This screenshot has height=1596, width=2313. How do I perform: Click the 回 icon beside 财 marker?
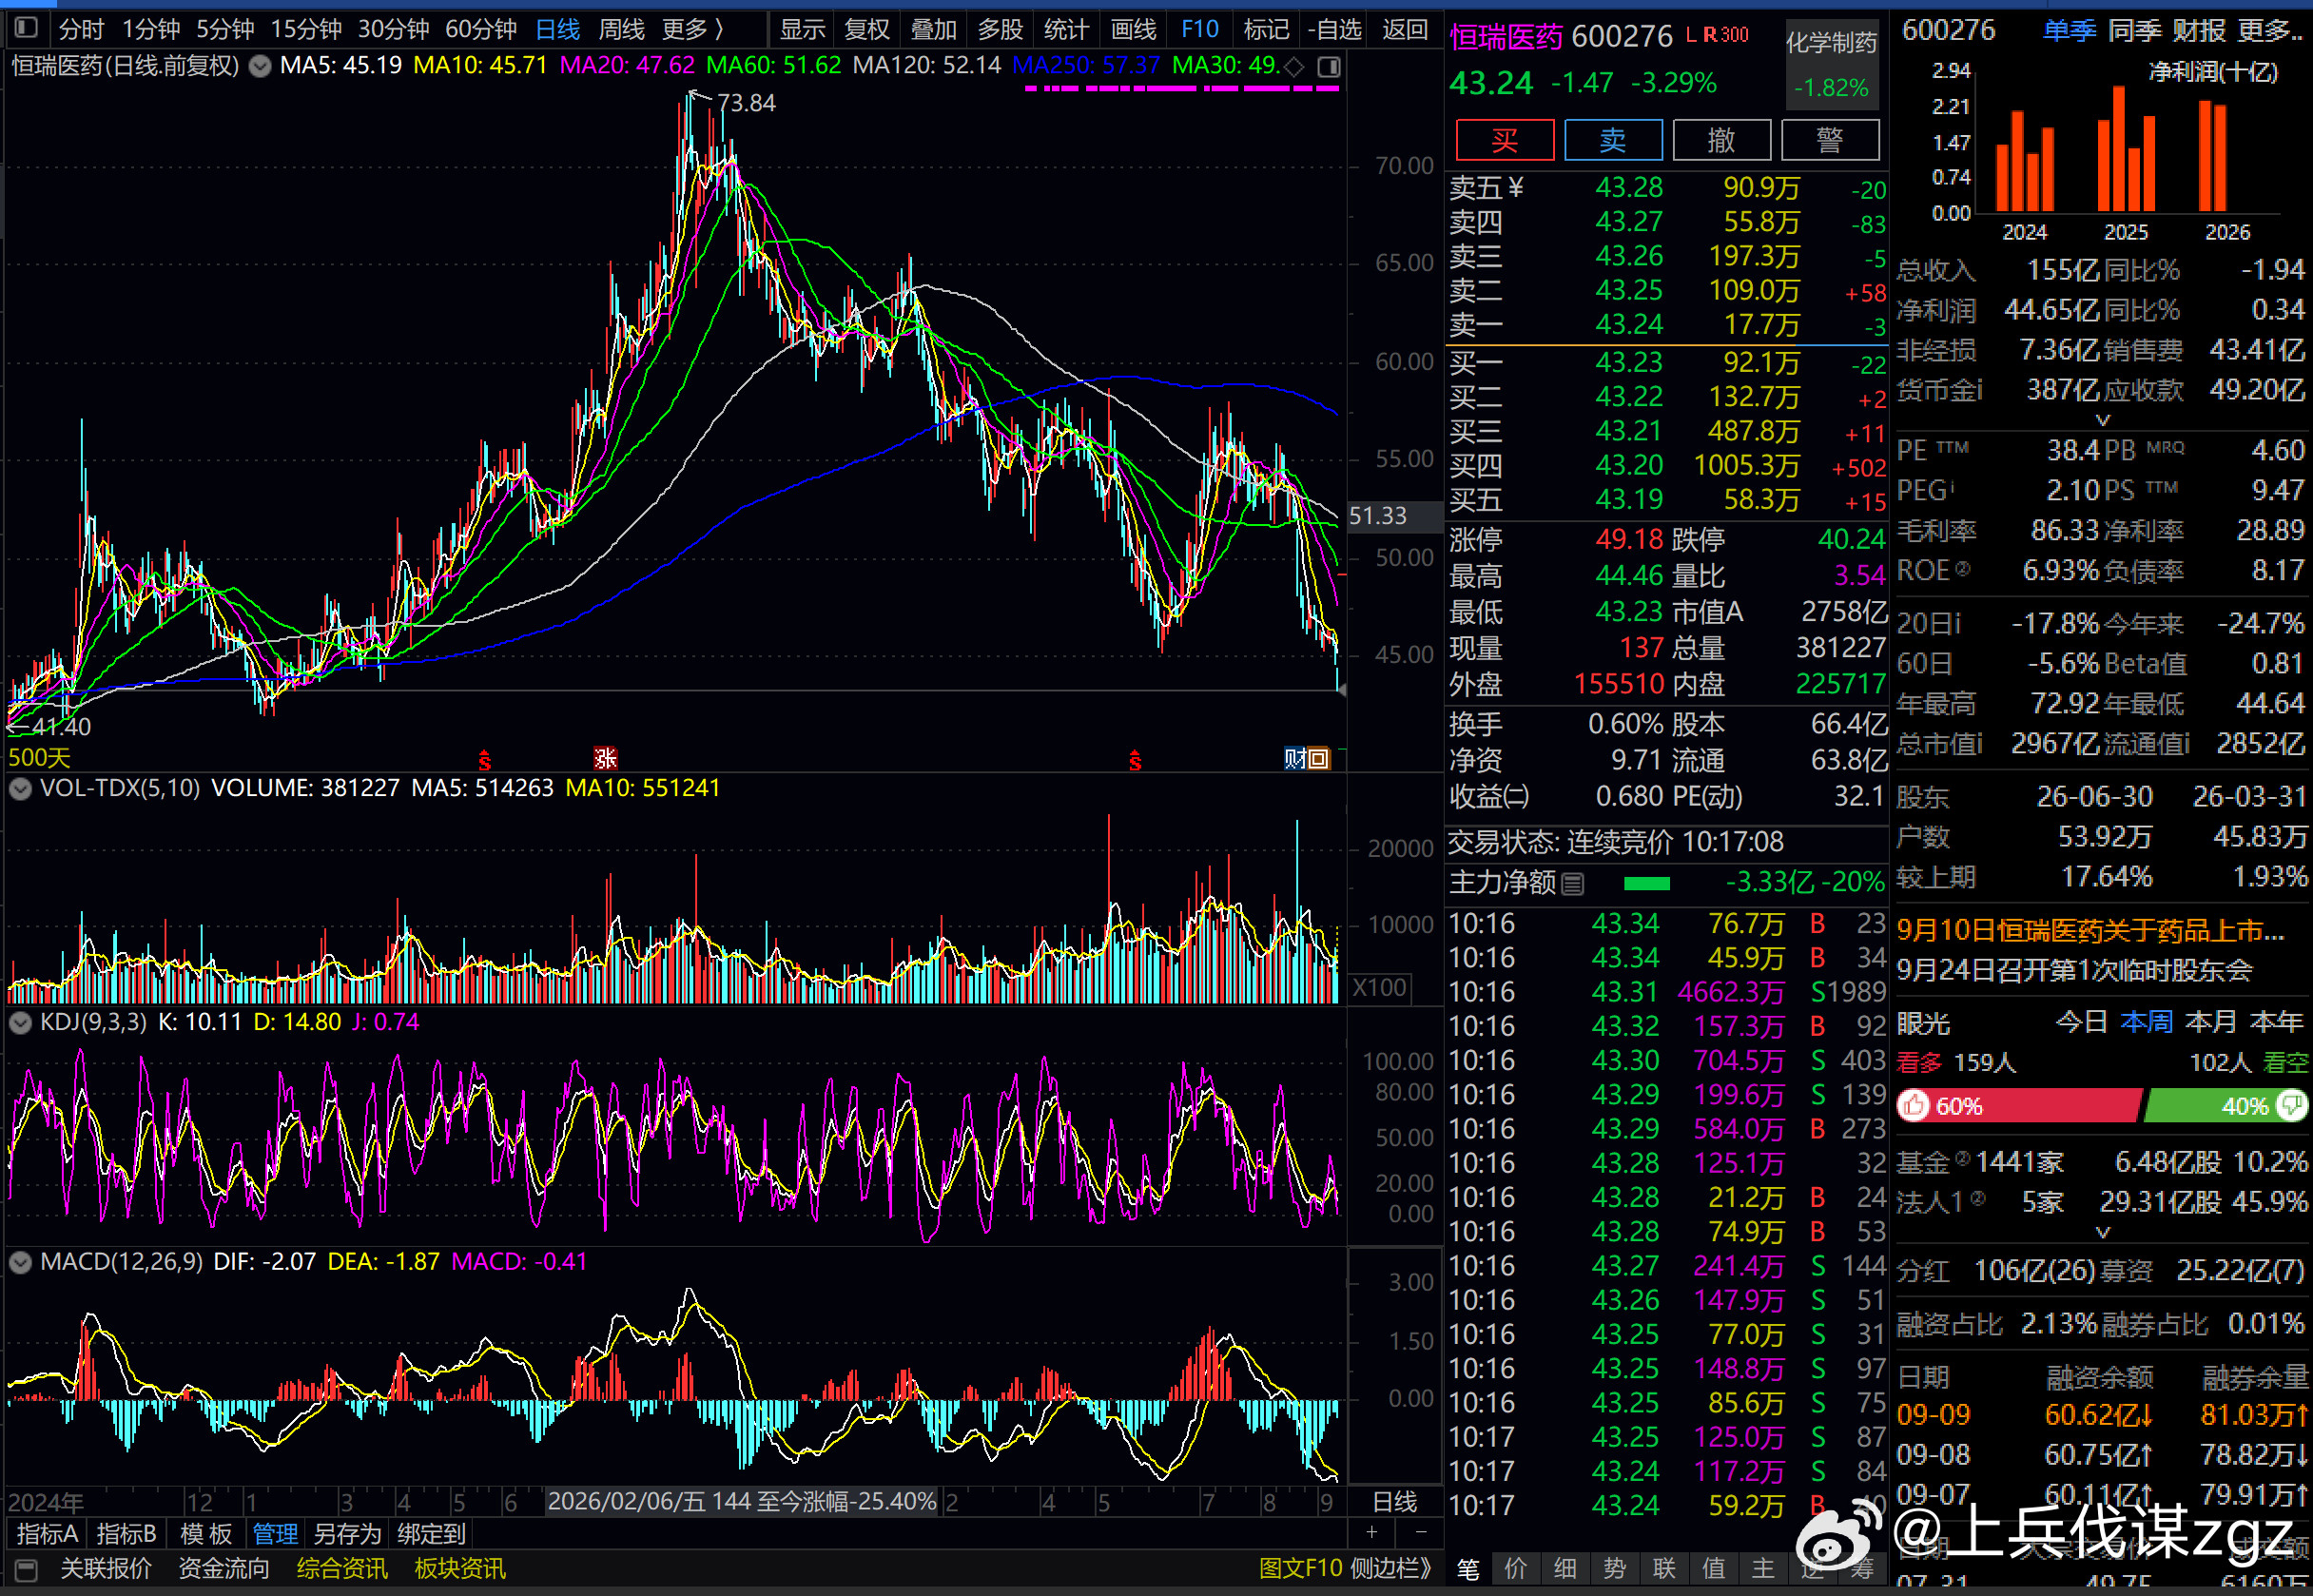[1319, 759]
